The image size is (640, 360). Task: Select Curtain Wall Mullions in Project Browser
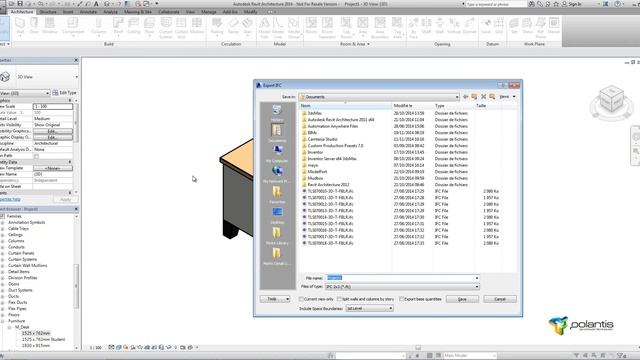tap(27, 265)
